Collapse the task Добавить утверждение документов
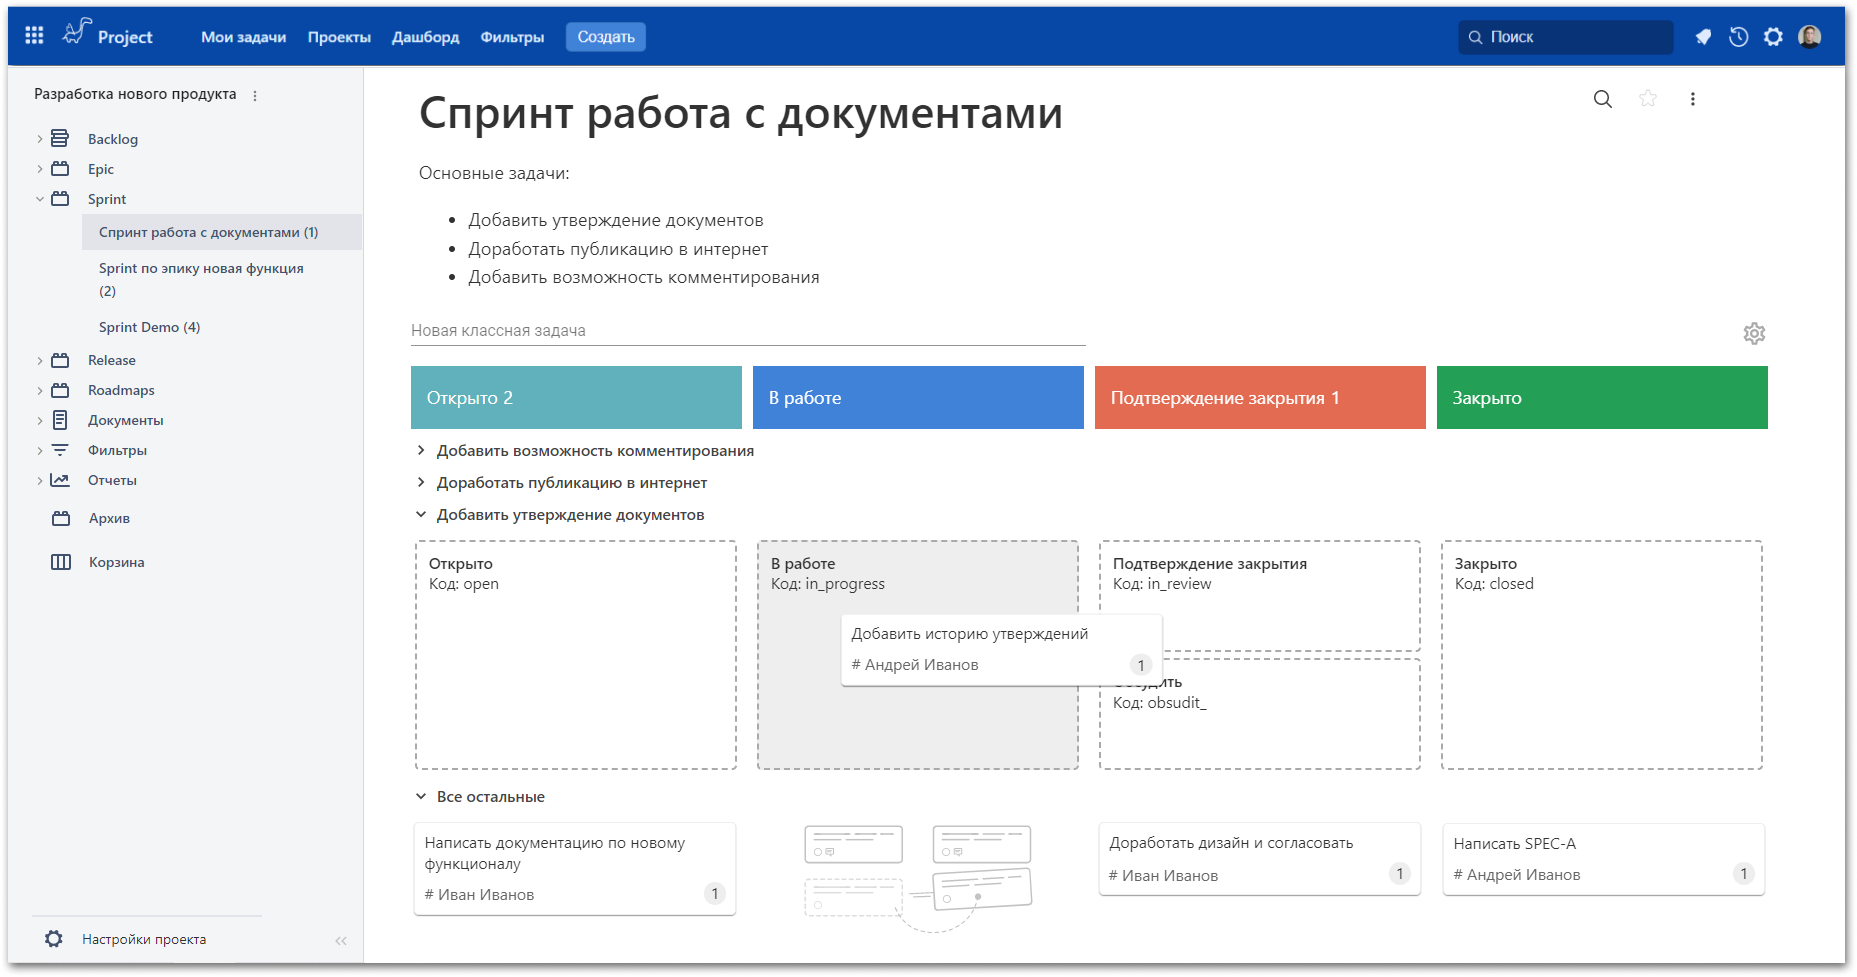1857x977 pixels. (420, 514)
